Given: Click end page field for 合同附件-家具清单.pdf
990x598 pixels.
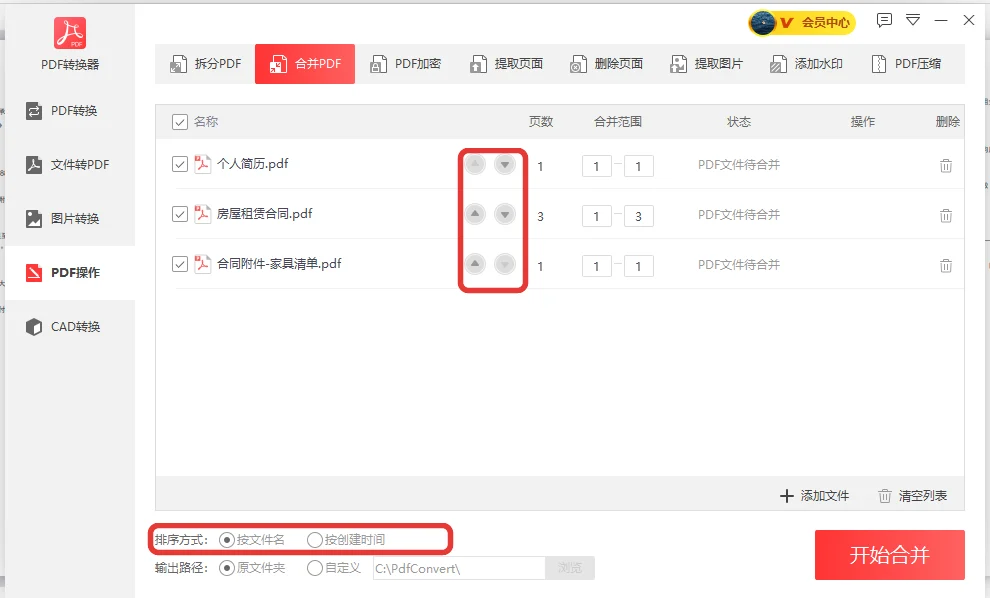Looking at the screenshot, I should tap(638, 266).
